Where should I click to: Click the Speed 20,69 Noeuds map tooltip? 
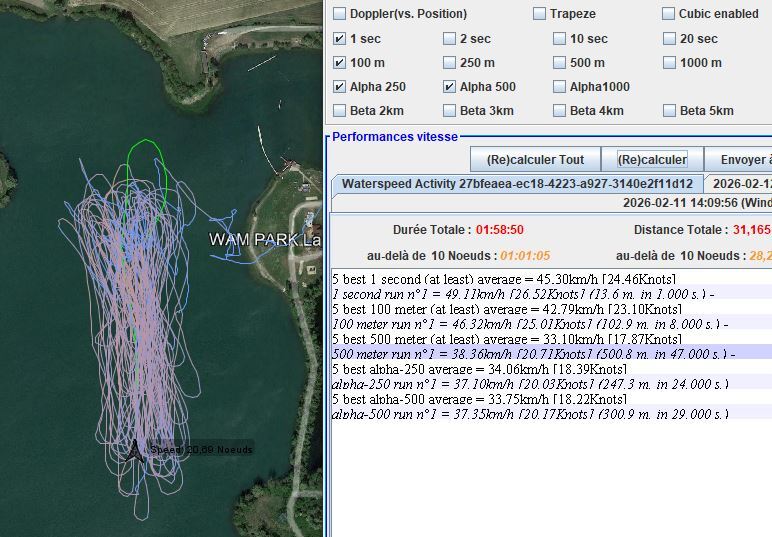(x=201, y=449)
